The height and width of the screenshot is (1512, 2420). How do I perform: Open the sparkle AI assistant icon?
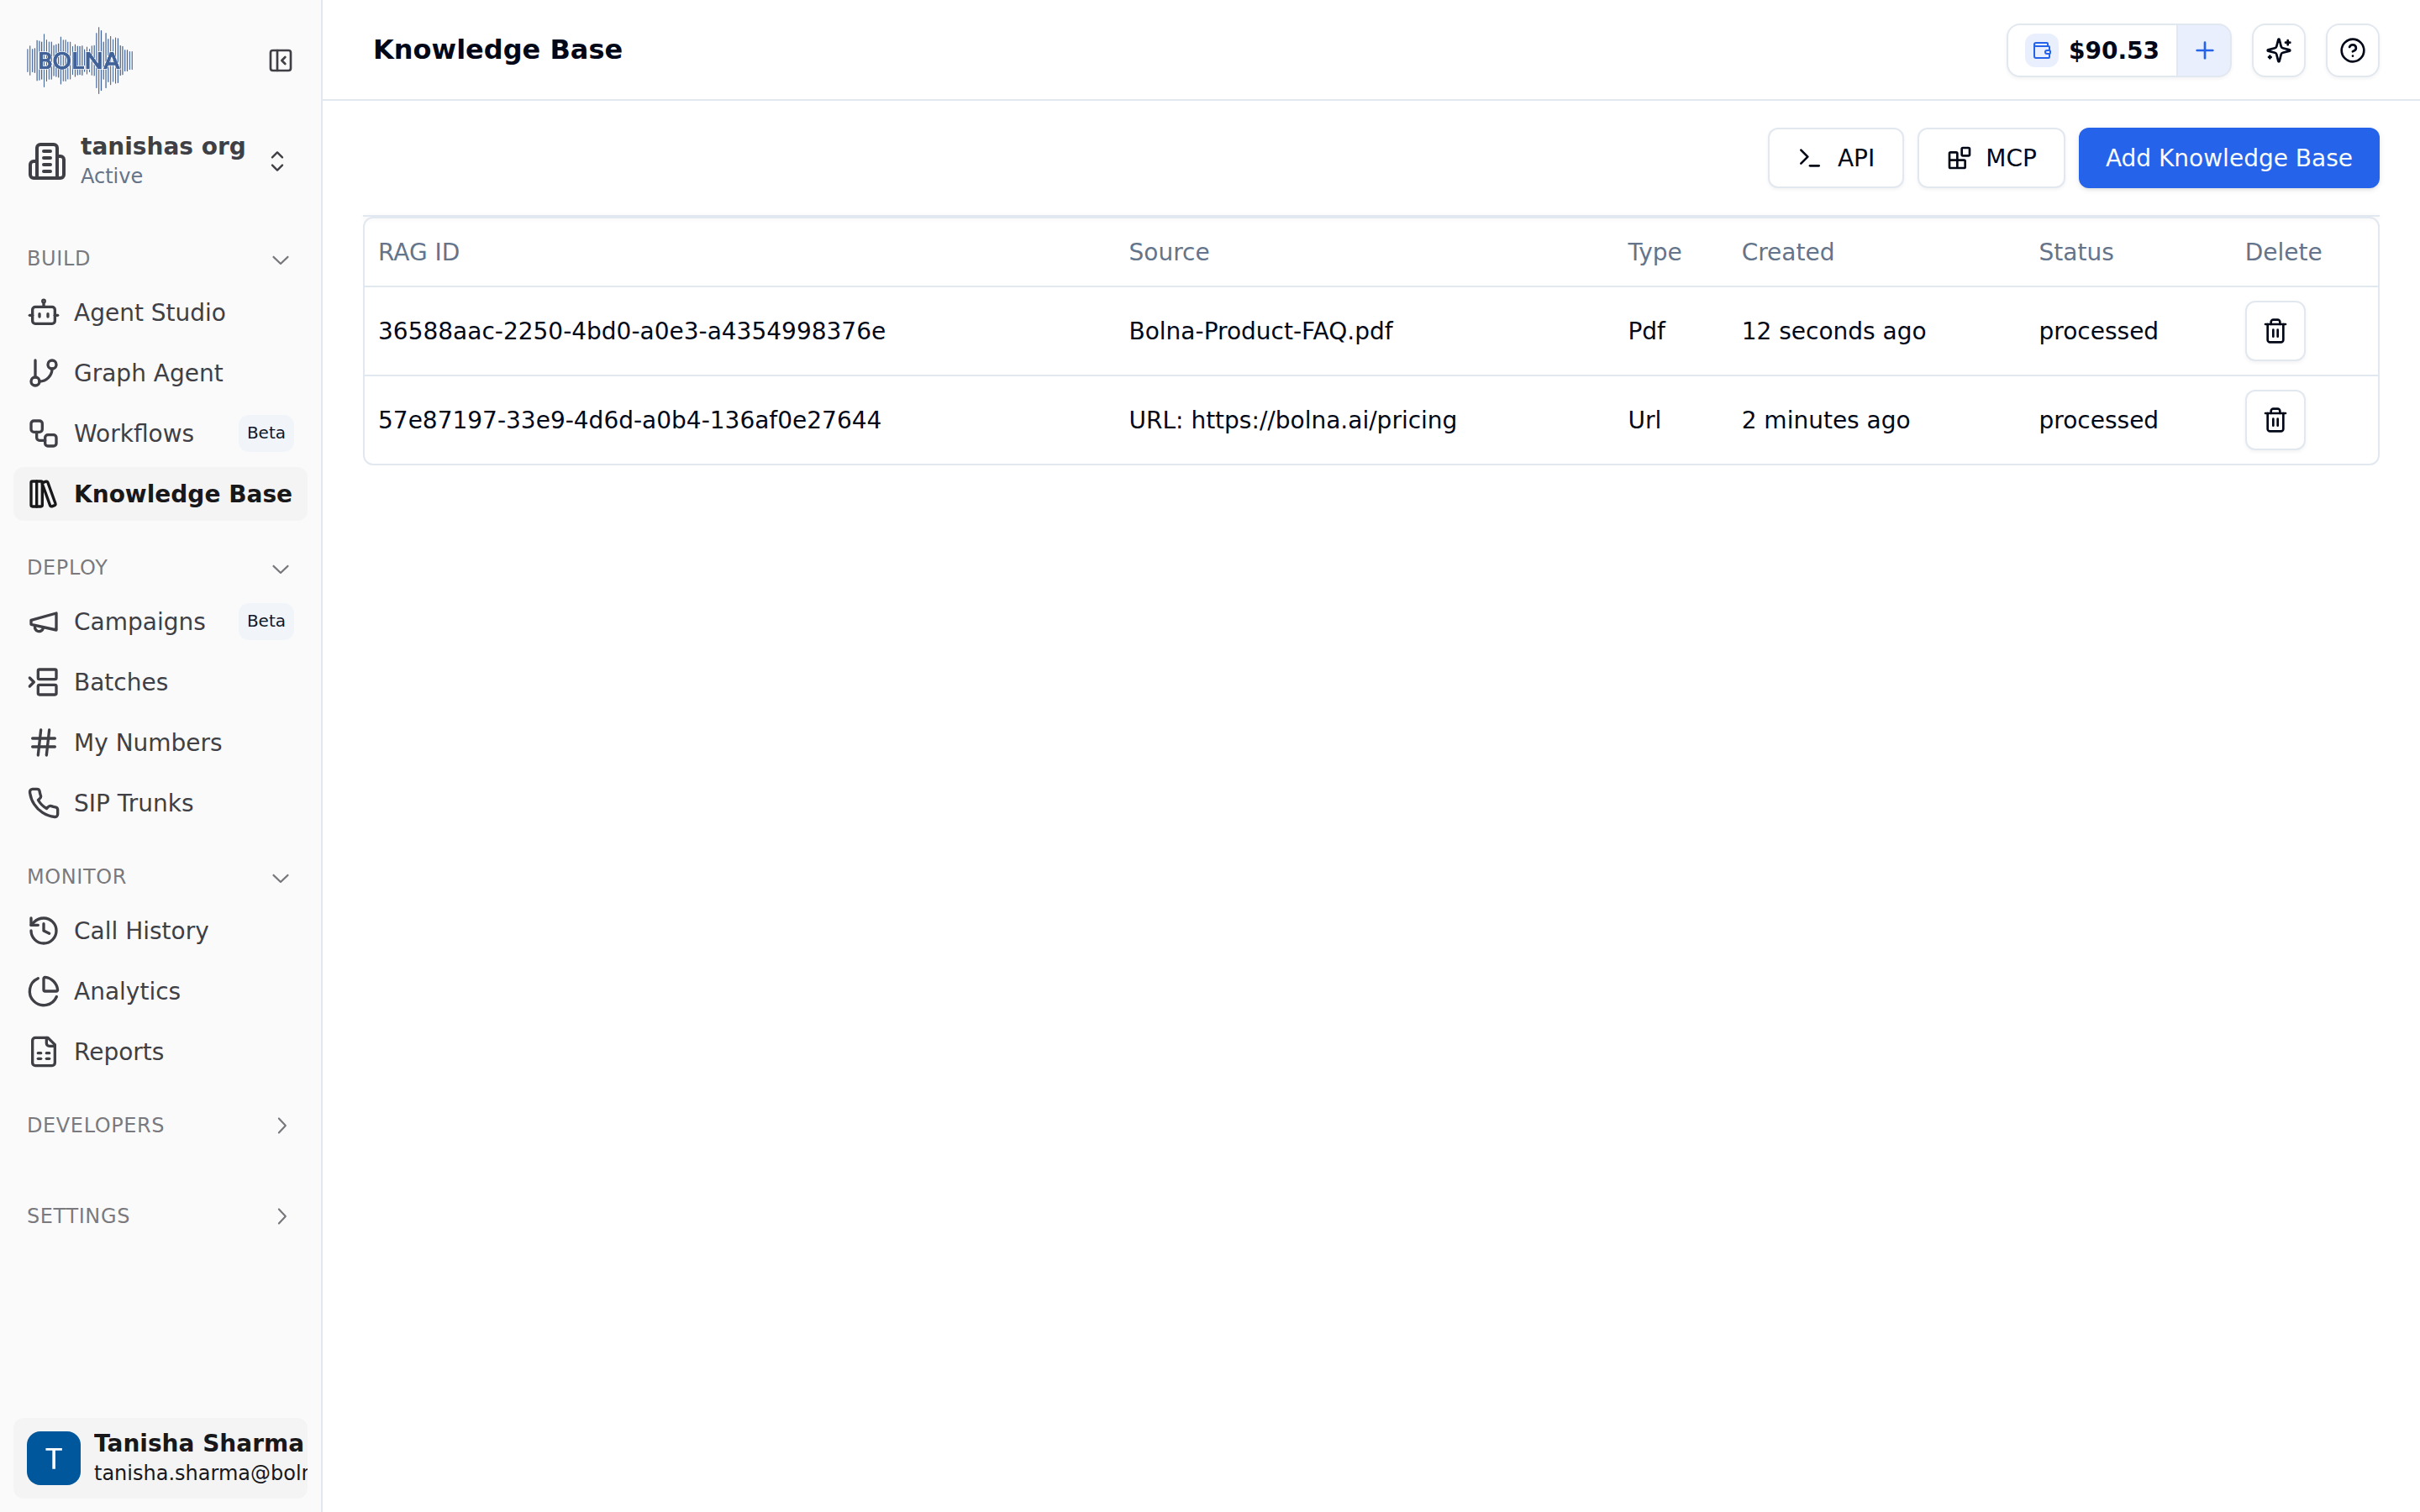(2279, 50)
